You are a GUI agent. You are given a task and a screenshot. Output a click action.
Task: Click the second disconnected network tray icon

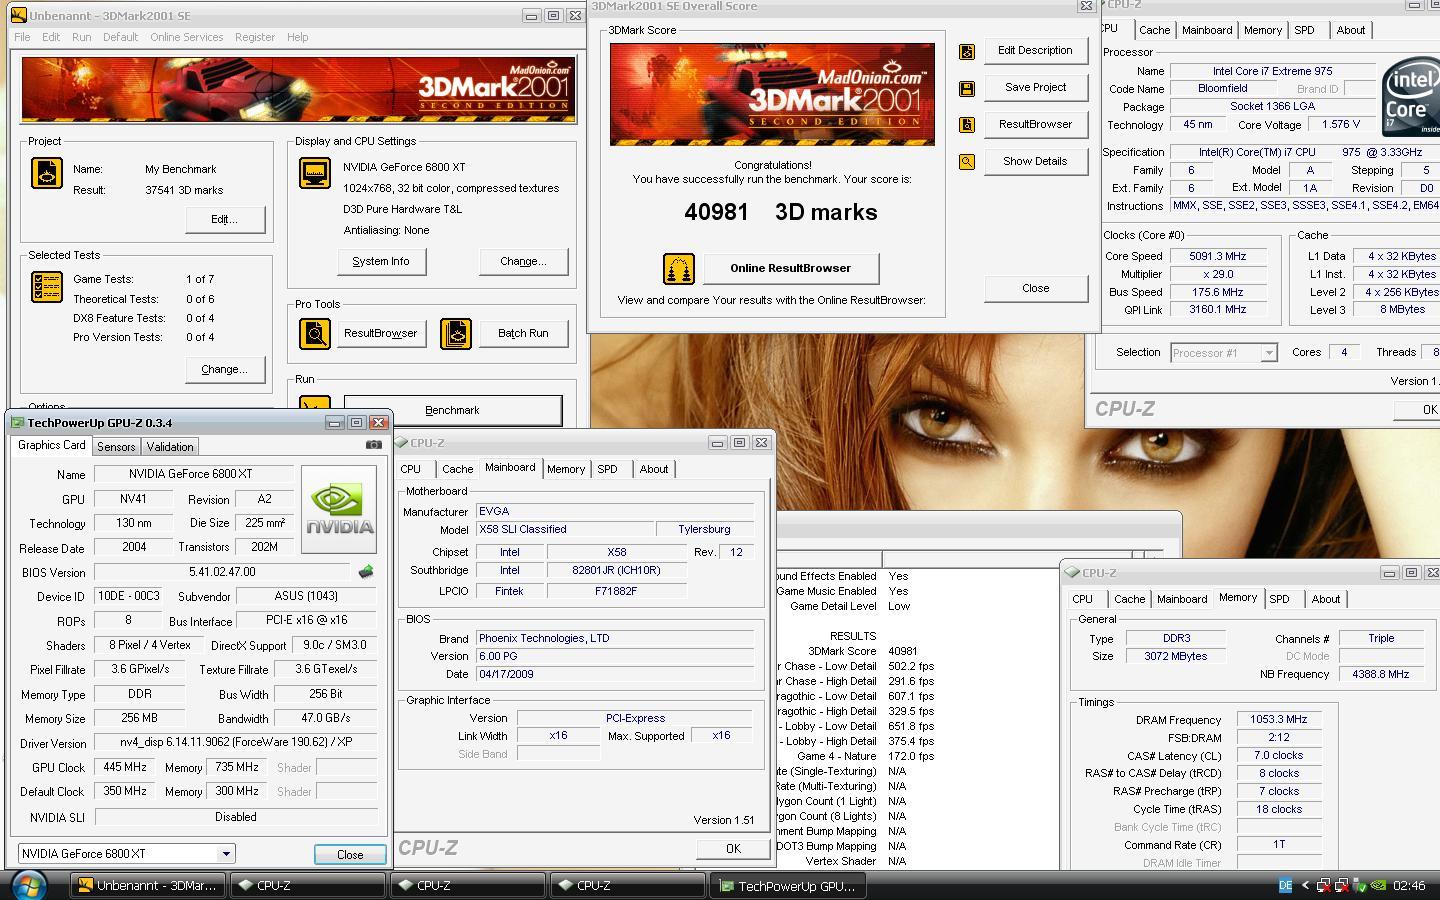(1342, 885)
